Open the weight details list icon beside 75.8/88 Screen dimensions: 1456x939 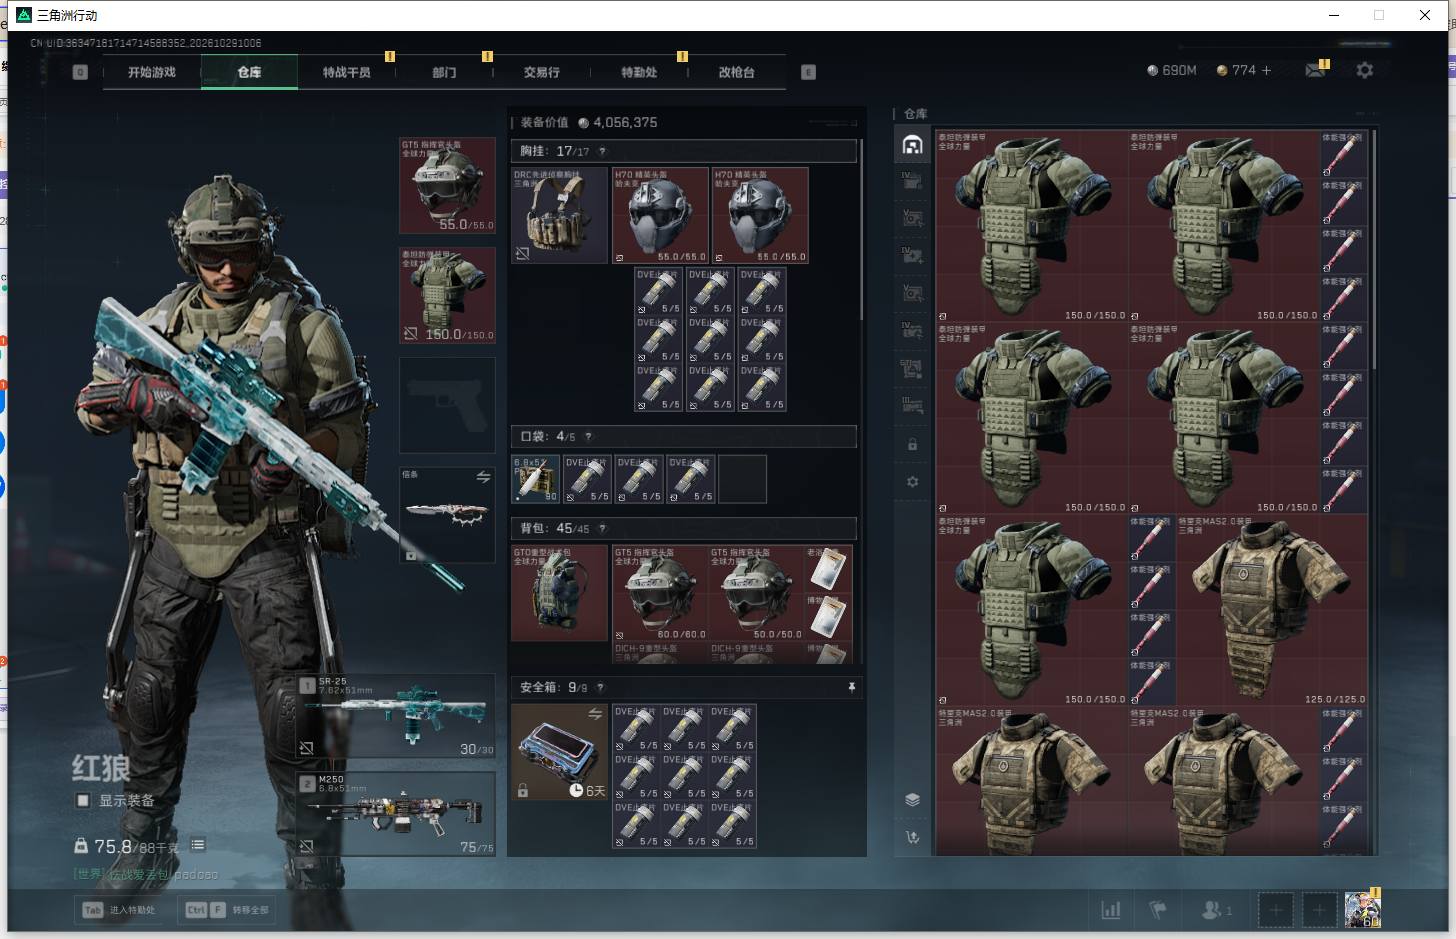click(x=198, y=845)
